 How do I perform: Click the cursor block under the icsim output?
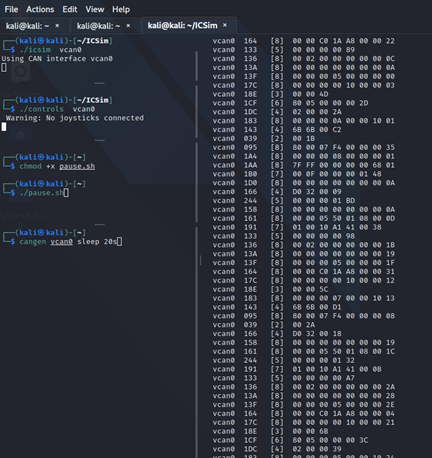(4, 68)
